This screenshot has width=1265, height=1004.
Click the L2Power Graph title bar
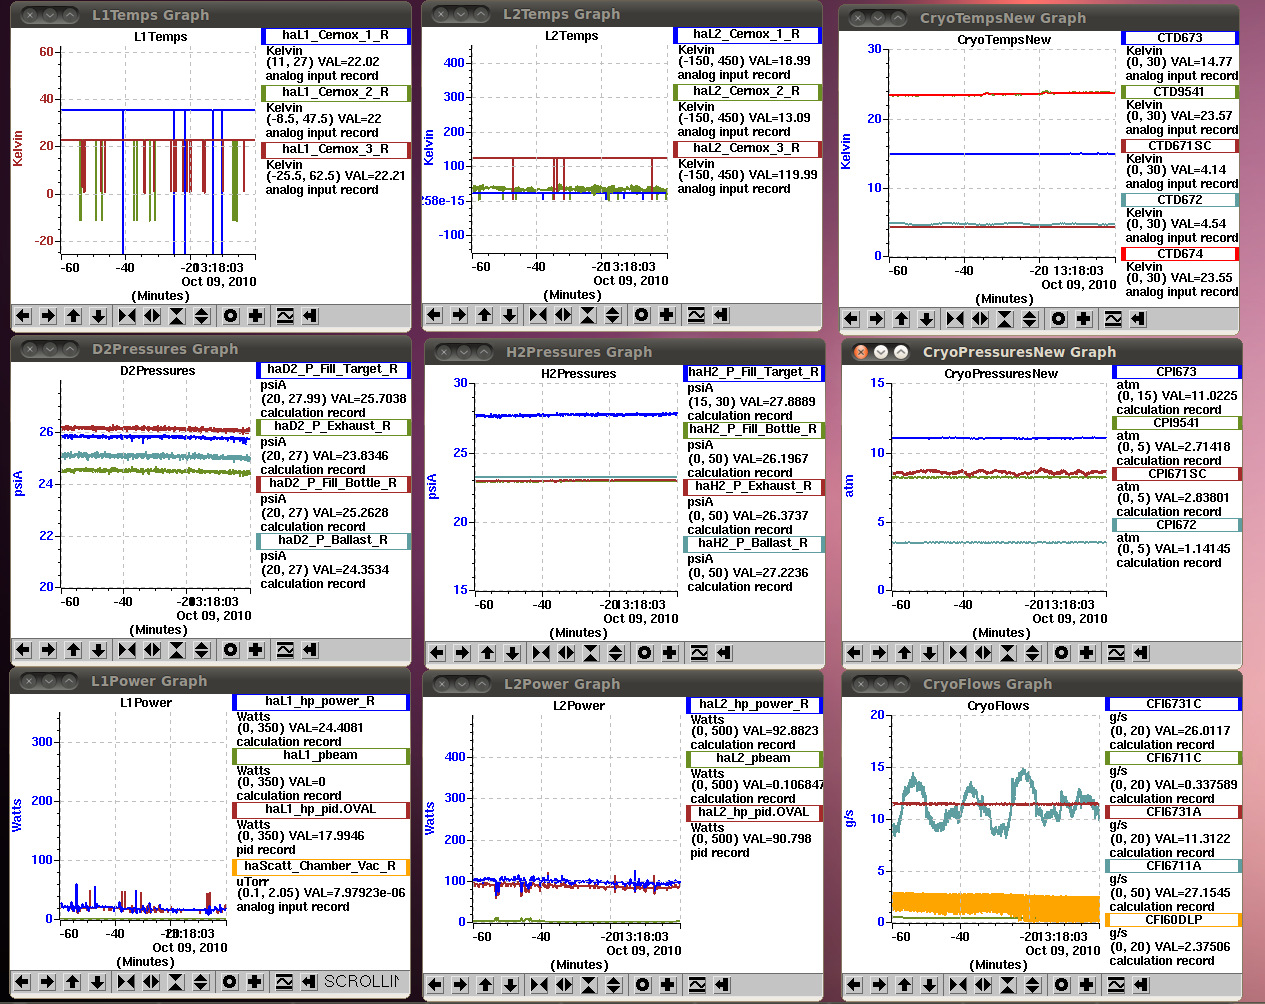[622, 684]
